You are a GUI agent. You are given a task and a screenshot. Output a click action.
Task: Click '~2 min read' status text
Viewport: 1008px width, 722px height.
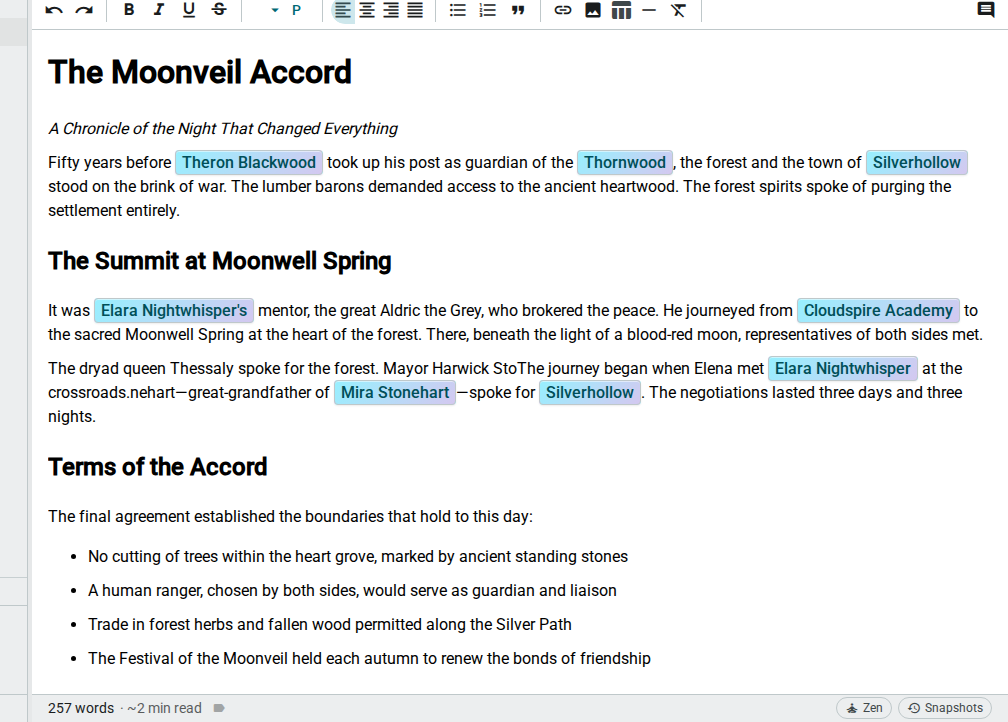tap(165, 708)
